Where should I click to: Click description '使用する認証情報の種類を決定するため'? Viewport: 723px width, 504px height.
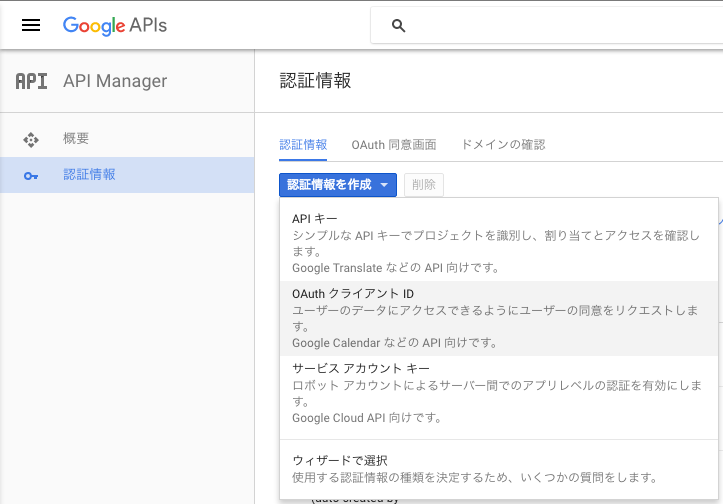click(400, 478)
